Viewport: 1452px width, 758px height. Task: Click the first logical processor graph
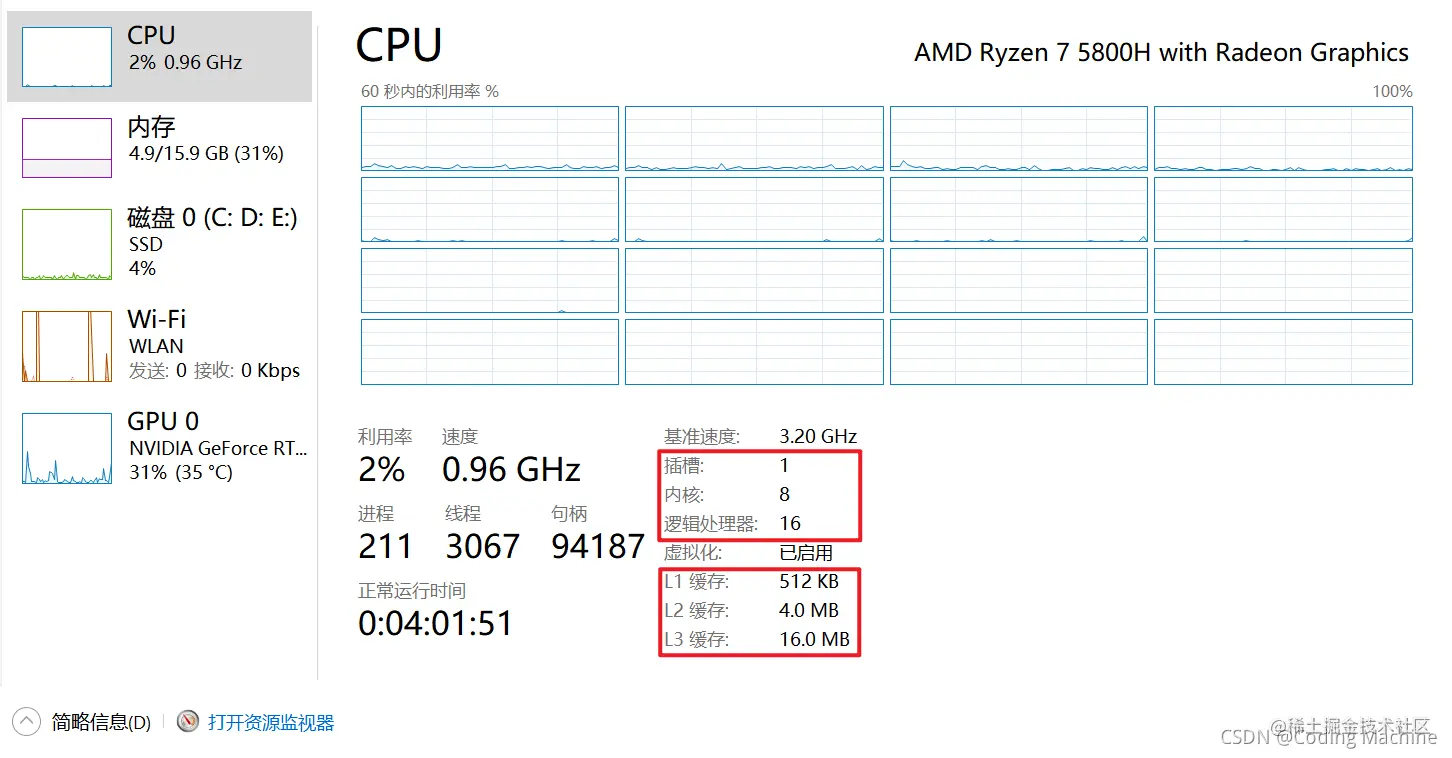(x=490, y=139)
